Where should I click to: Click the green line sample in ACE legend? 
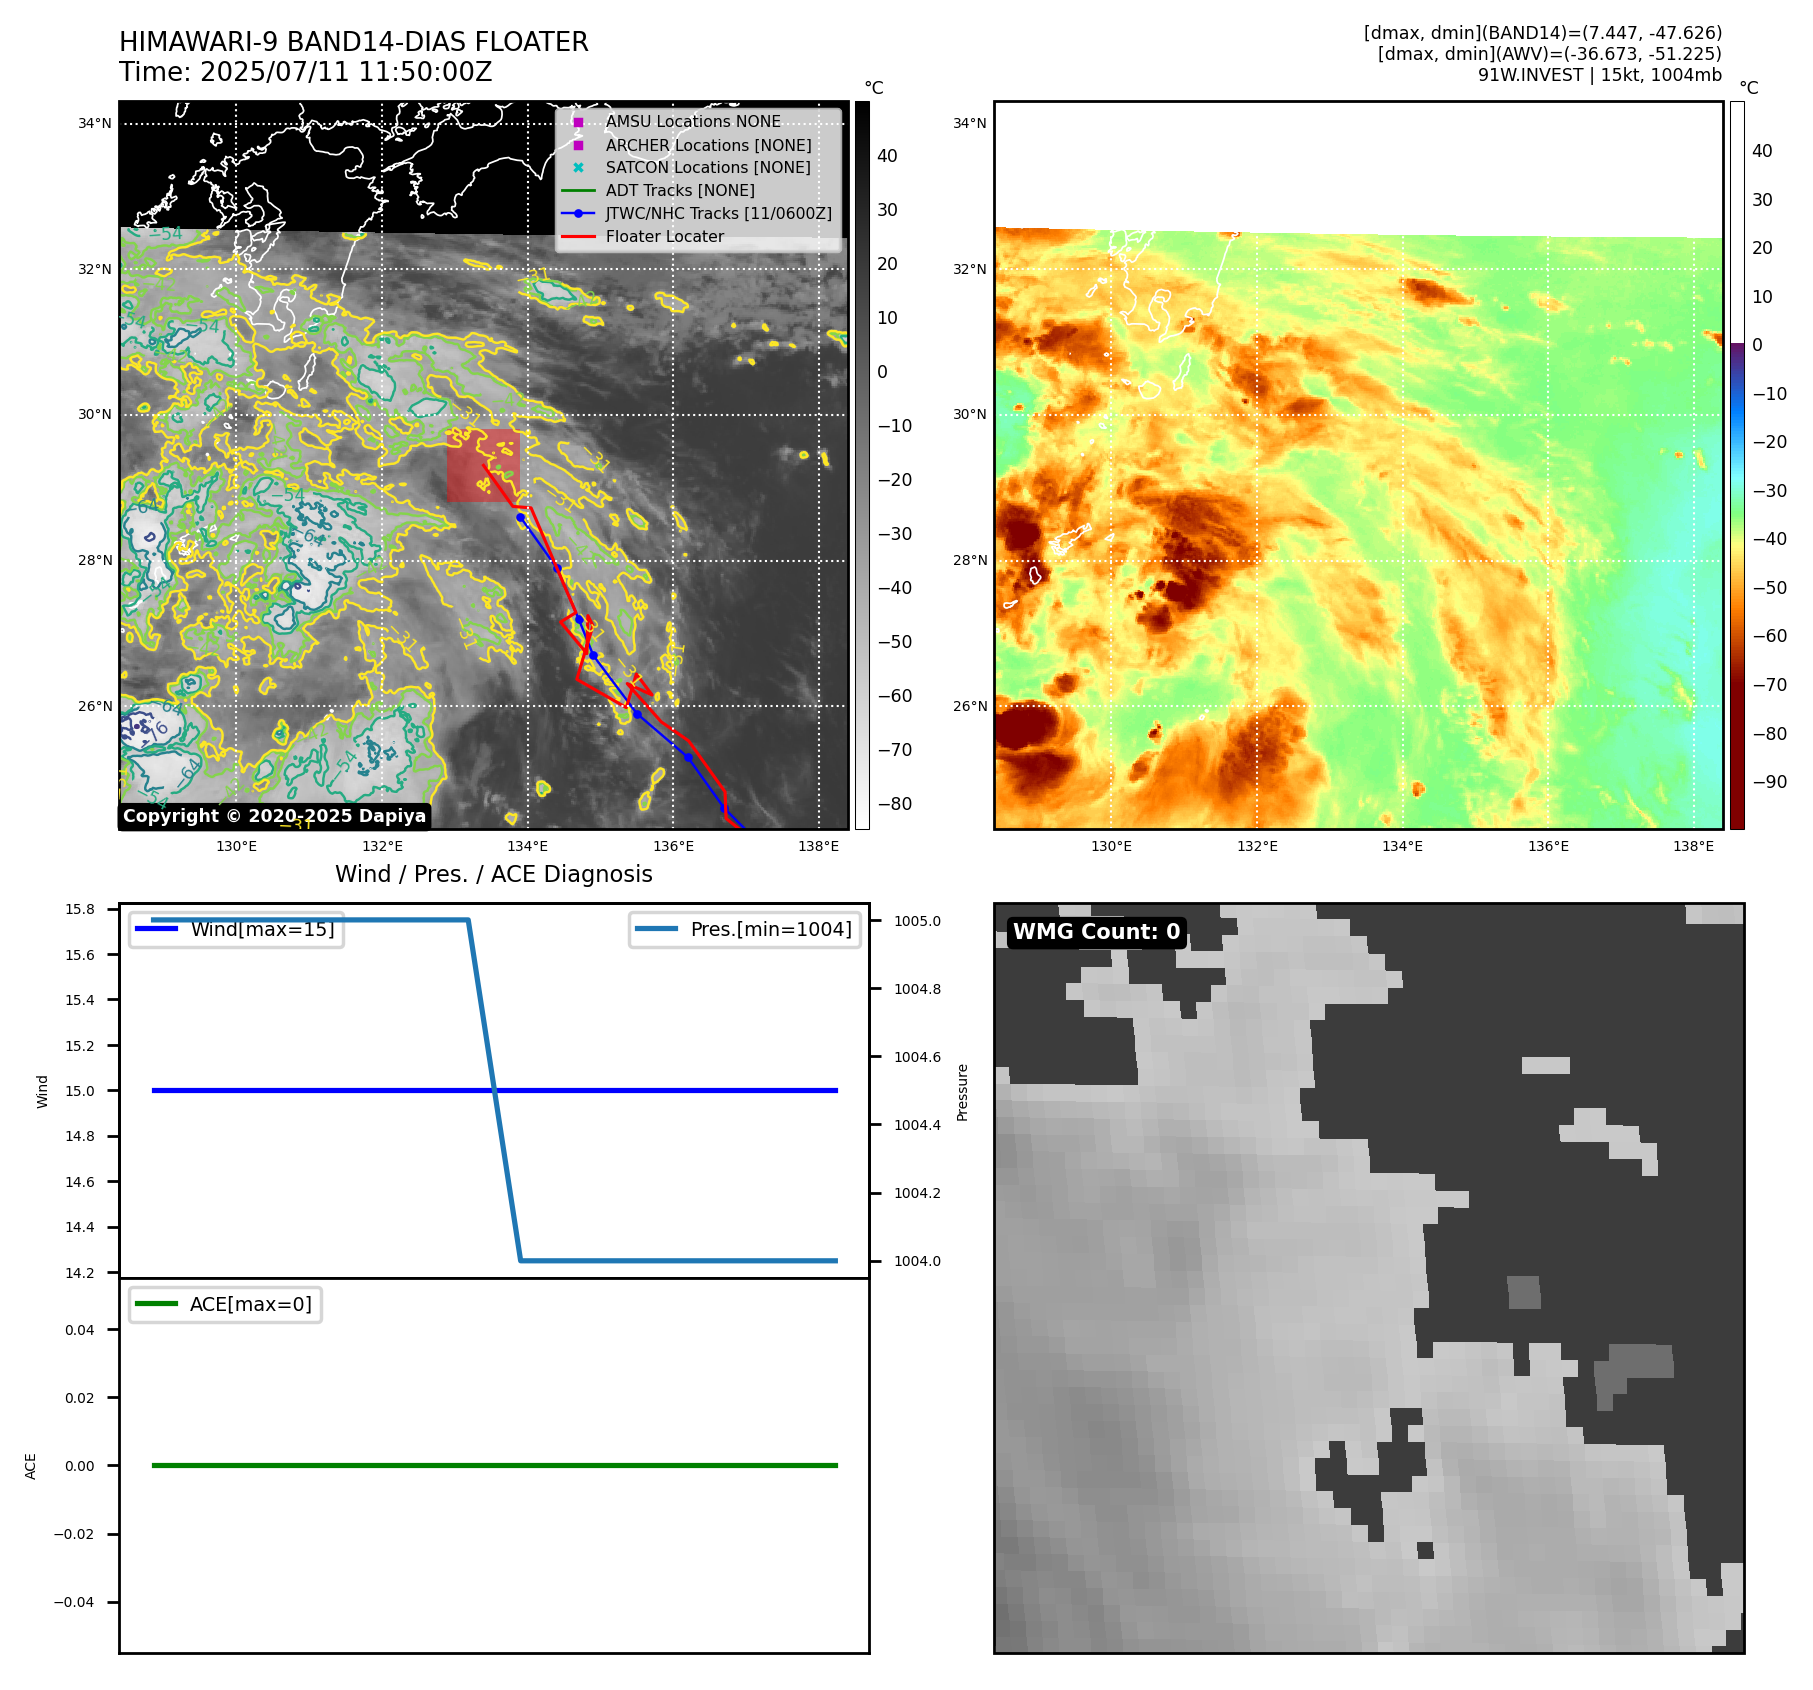coord(156,1304)
